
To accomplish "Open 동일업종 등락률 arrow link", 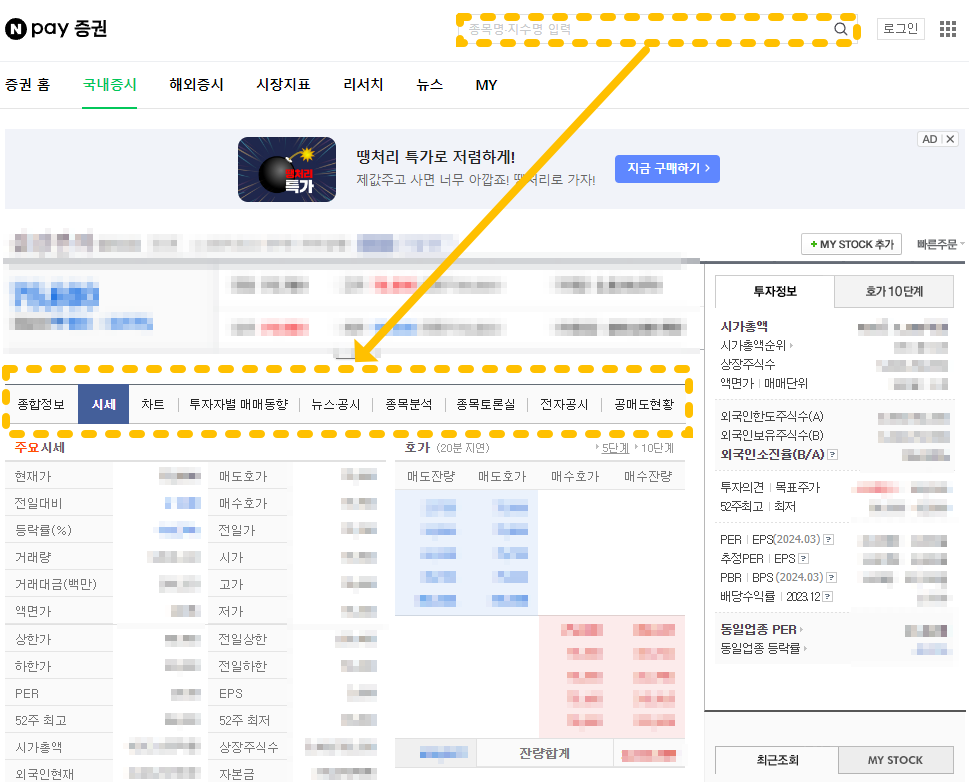I will pyautogui.click(x=764, y=648).
